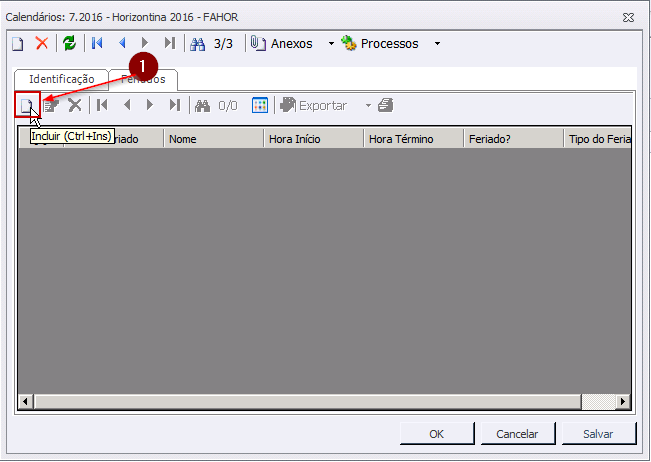The image size is (651, 462).
Task: Open the Exportar dropdown arrow
Action: tap(367, 105)
